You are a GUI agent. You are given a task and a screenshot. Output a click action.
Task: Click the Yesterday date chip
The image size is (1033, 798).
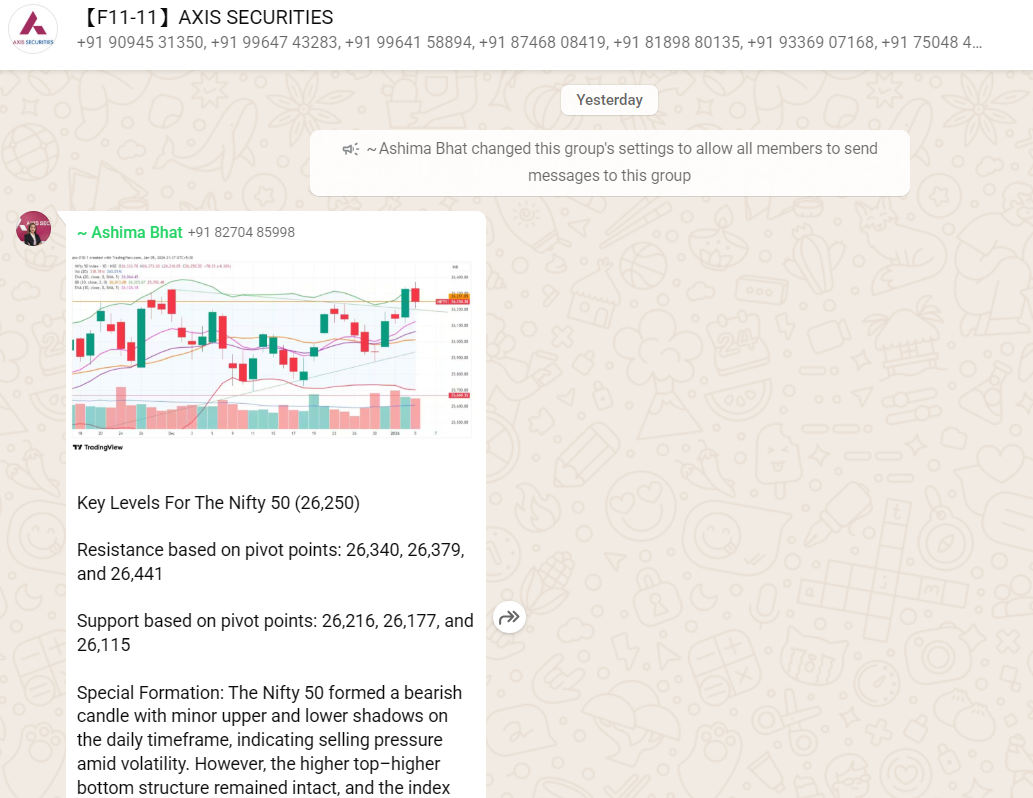coord(609,100)
